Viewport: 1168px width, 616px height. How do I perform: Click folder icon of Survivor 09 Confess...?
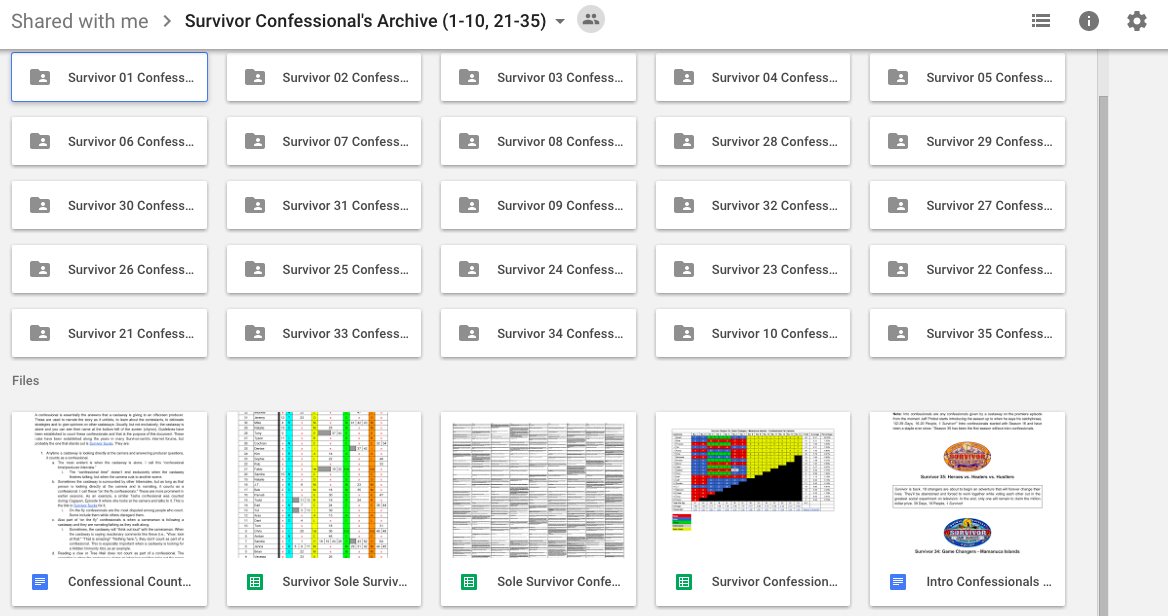(x=469, y=205)
